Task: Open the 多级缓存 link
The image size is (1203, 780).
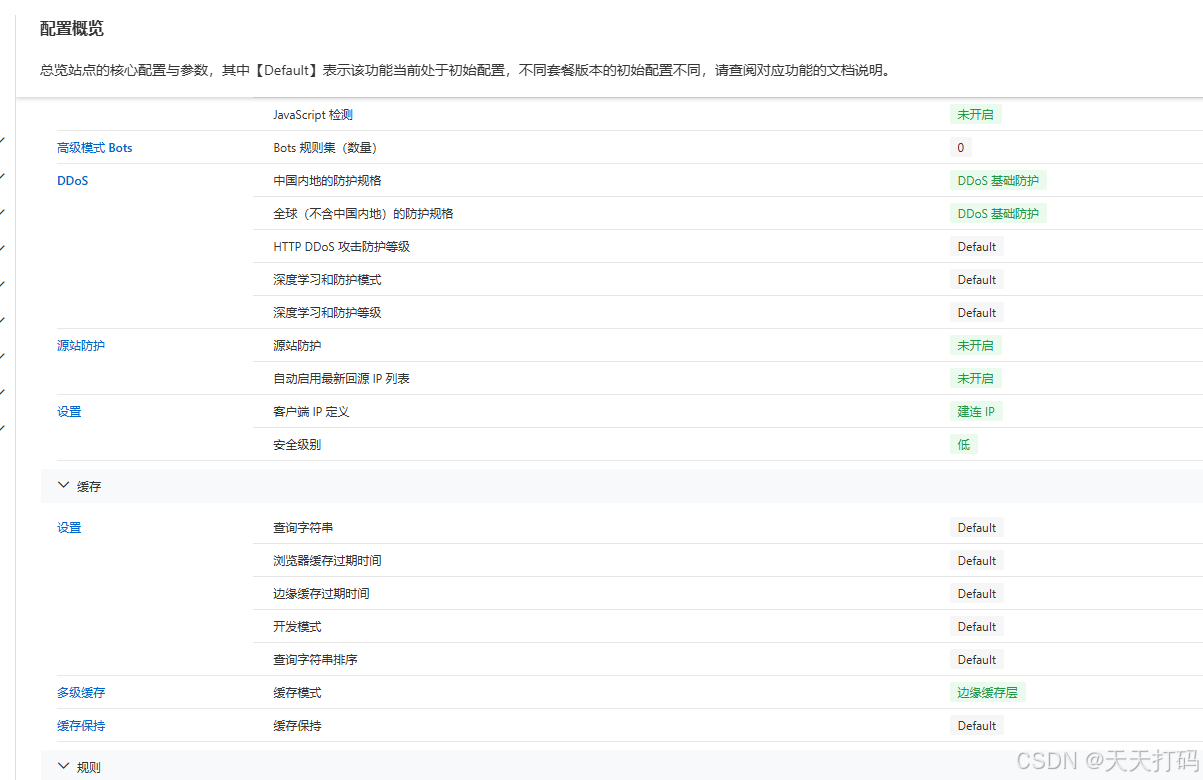Action: point(81,693)
